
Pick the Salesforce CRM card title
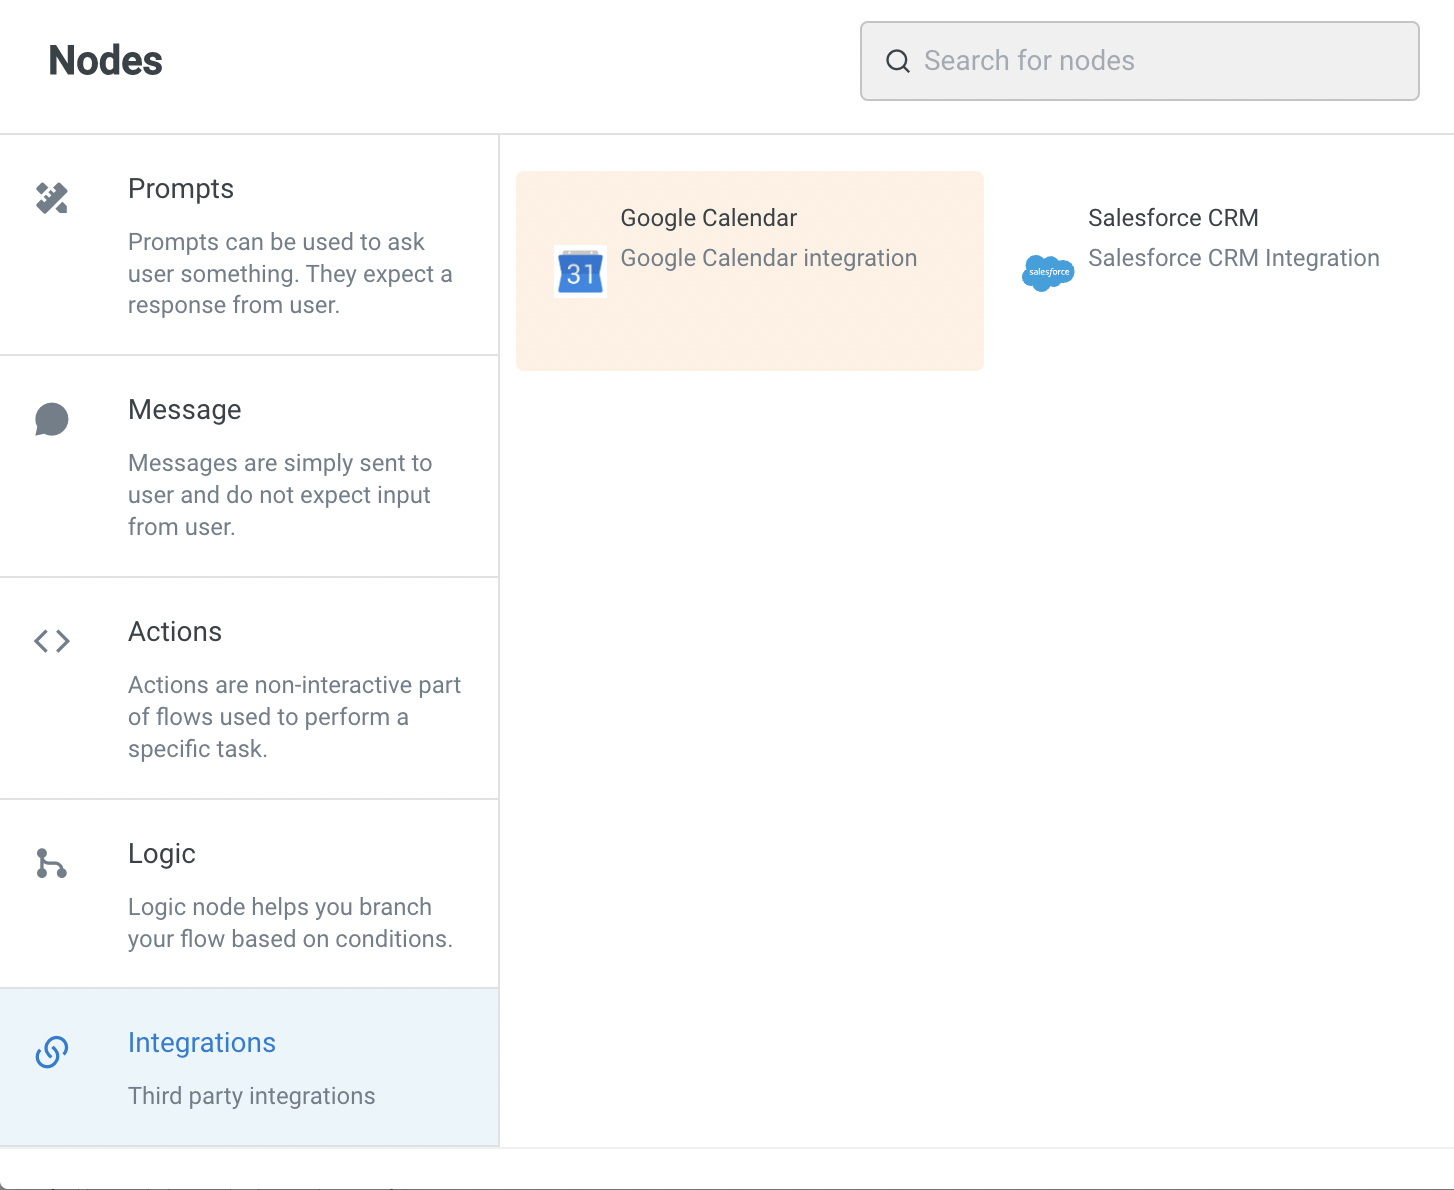1173,218
